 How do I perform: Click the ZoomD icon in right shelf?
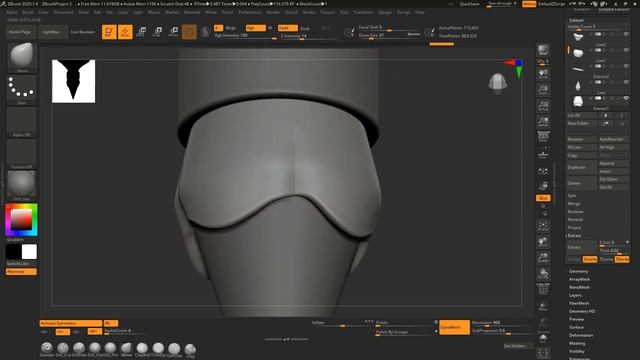click(543, 258)
